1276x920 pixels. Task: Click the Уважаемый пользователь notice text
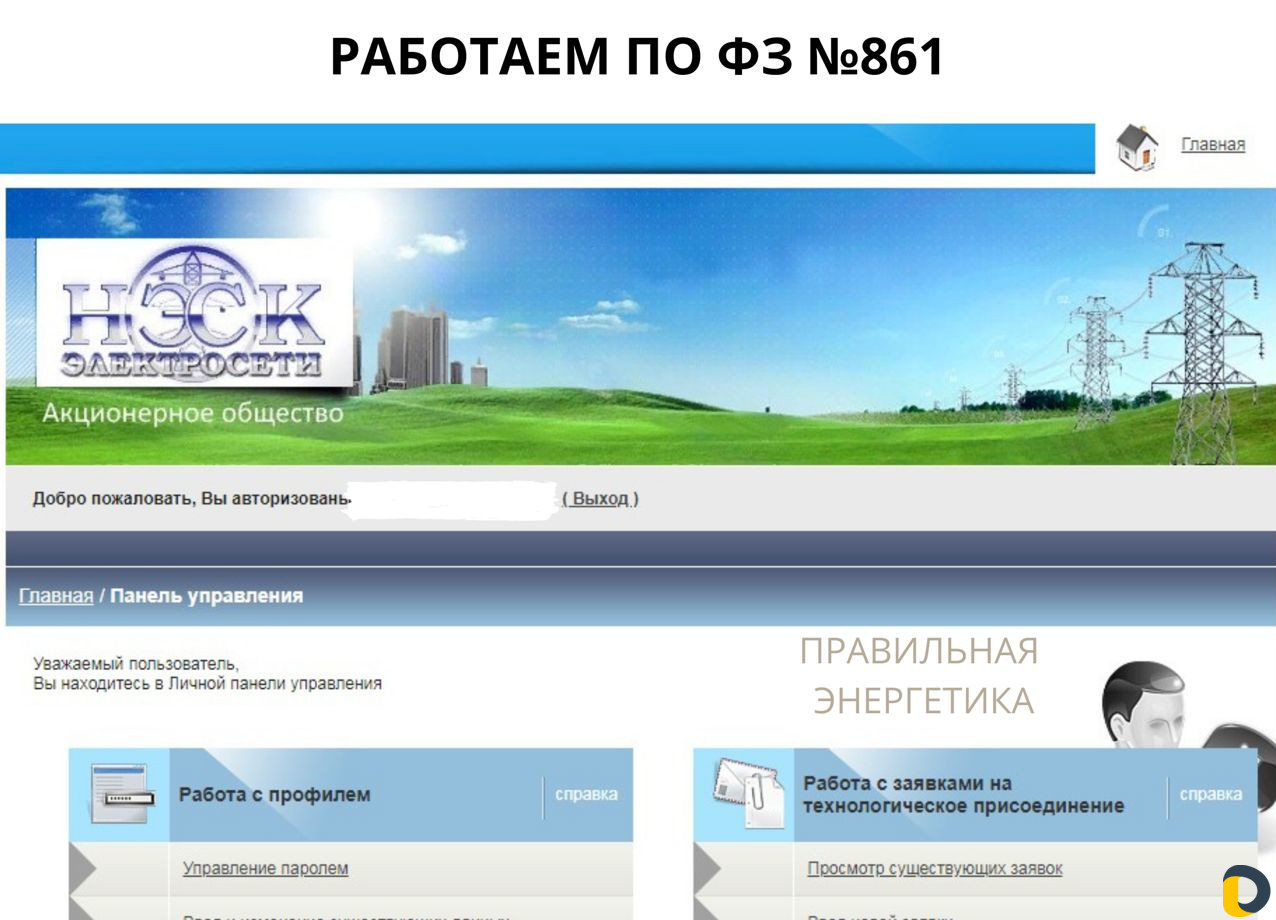pos(207,674)
